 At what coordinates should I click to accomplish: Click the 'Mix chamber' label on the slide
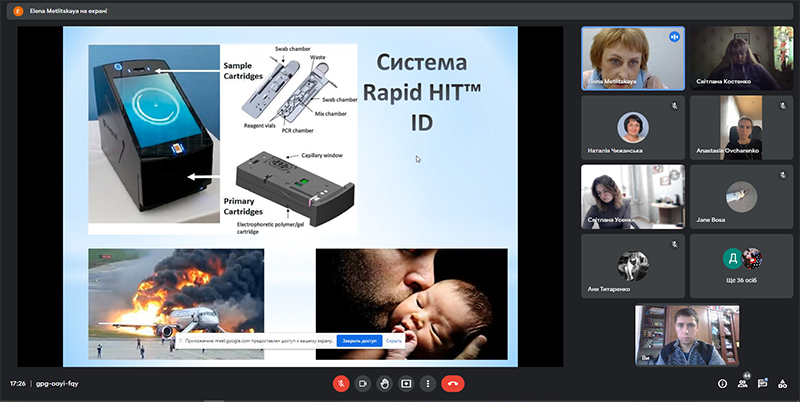[x=331, y=114]
